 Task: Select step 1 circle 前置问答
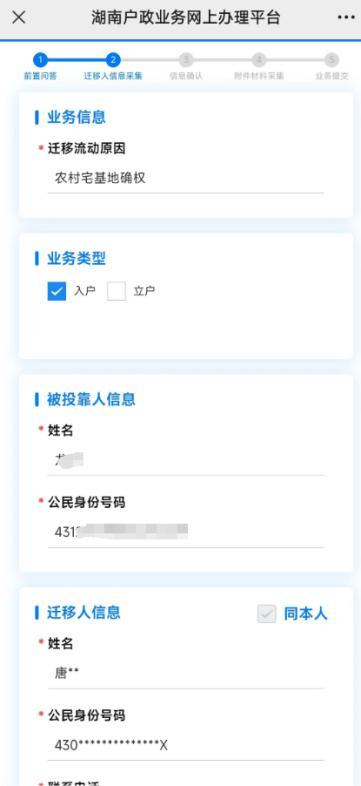41,60
